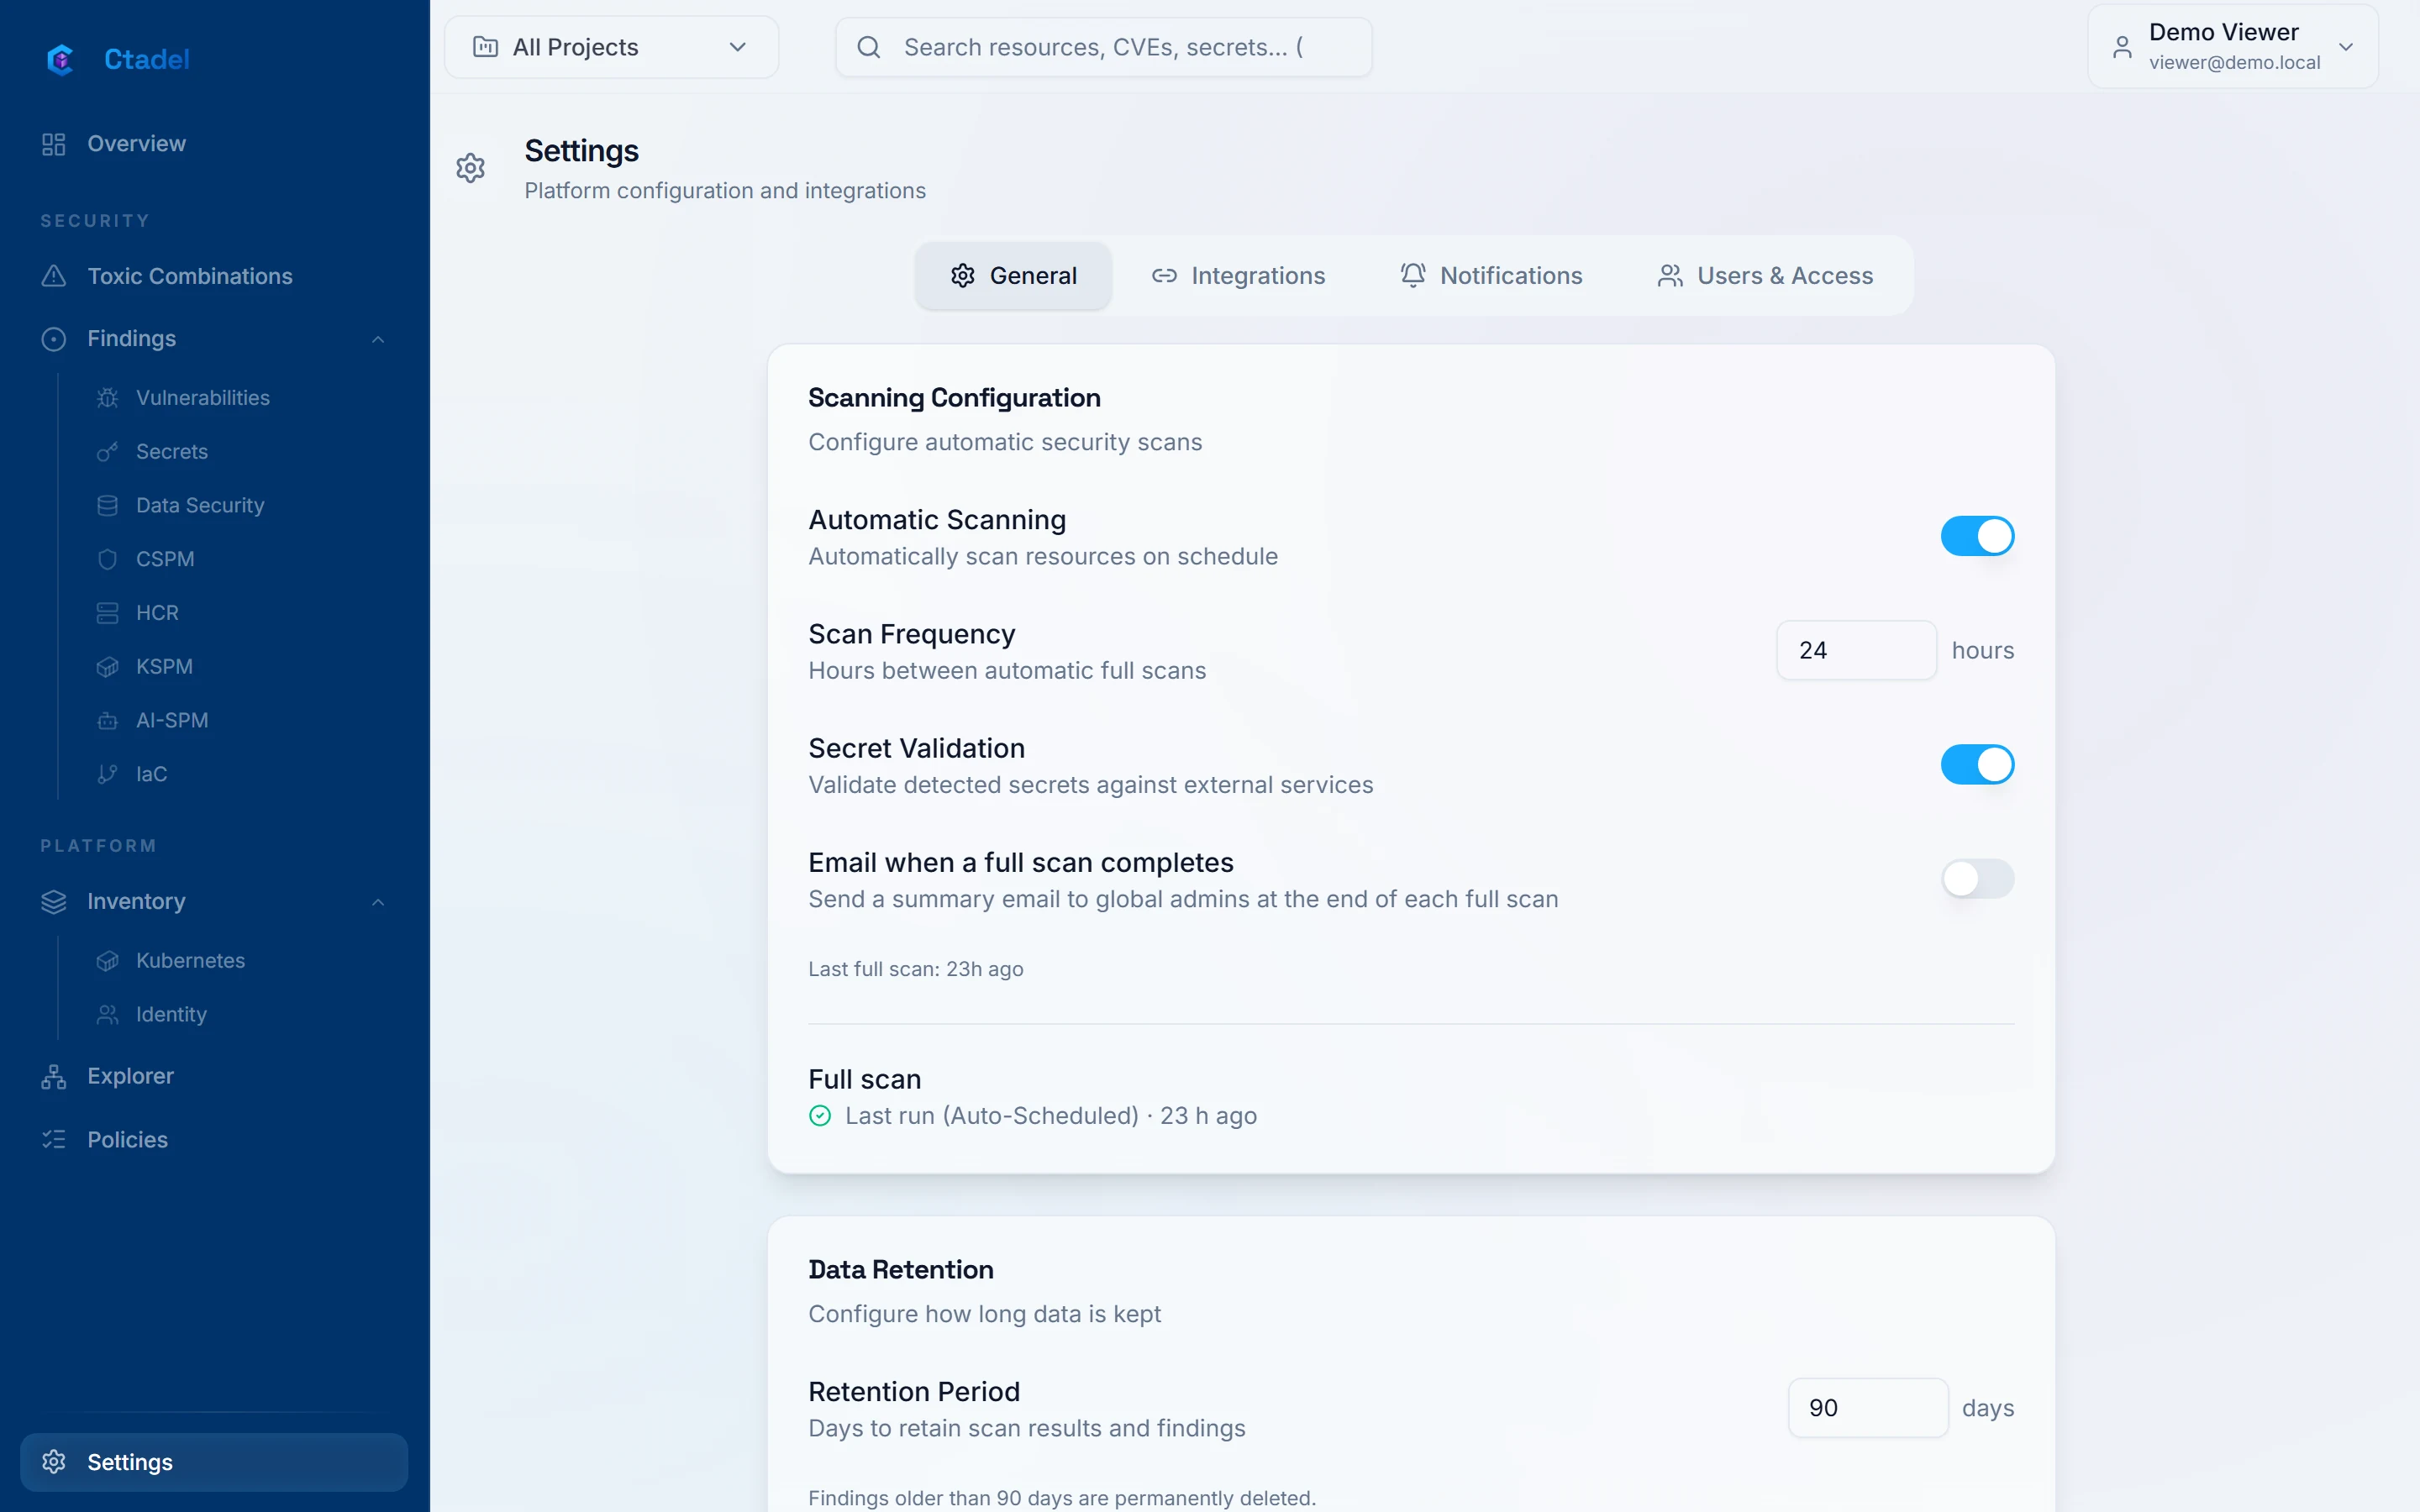
Task: Enable email on full scan completion
Action: (x=1977, y=879)
